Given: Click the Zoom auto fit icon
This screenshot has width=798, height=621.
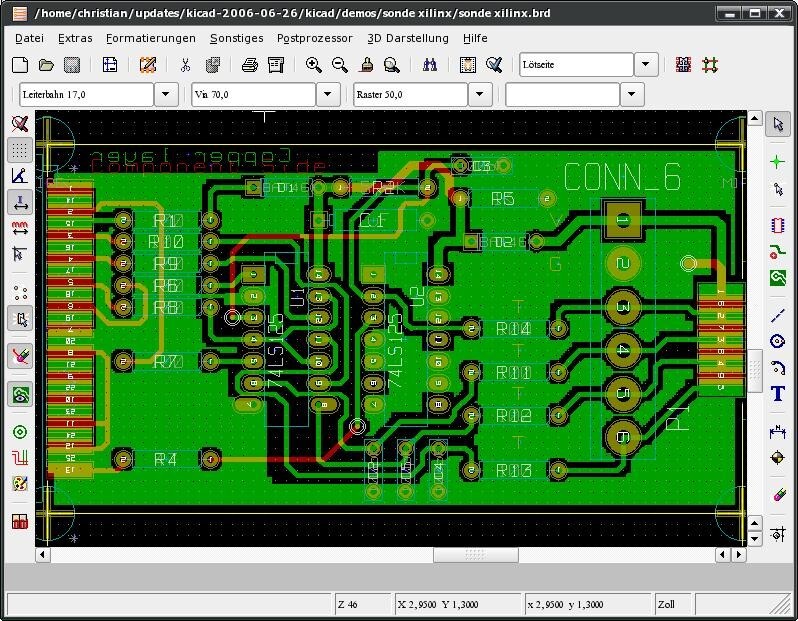Looking at the screenshot, I should click(x=392, y=65).
